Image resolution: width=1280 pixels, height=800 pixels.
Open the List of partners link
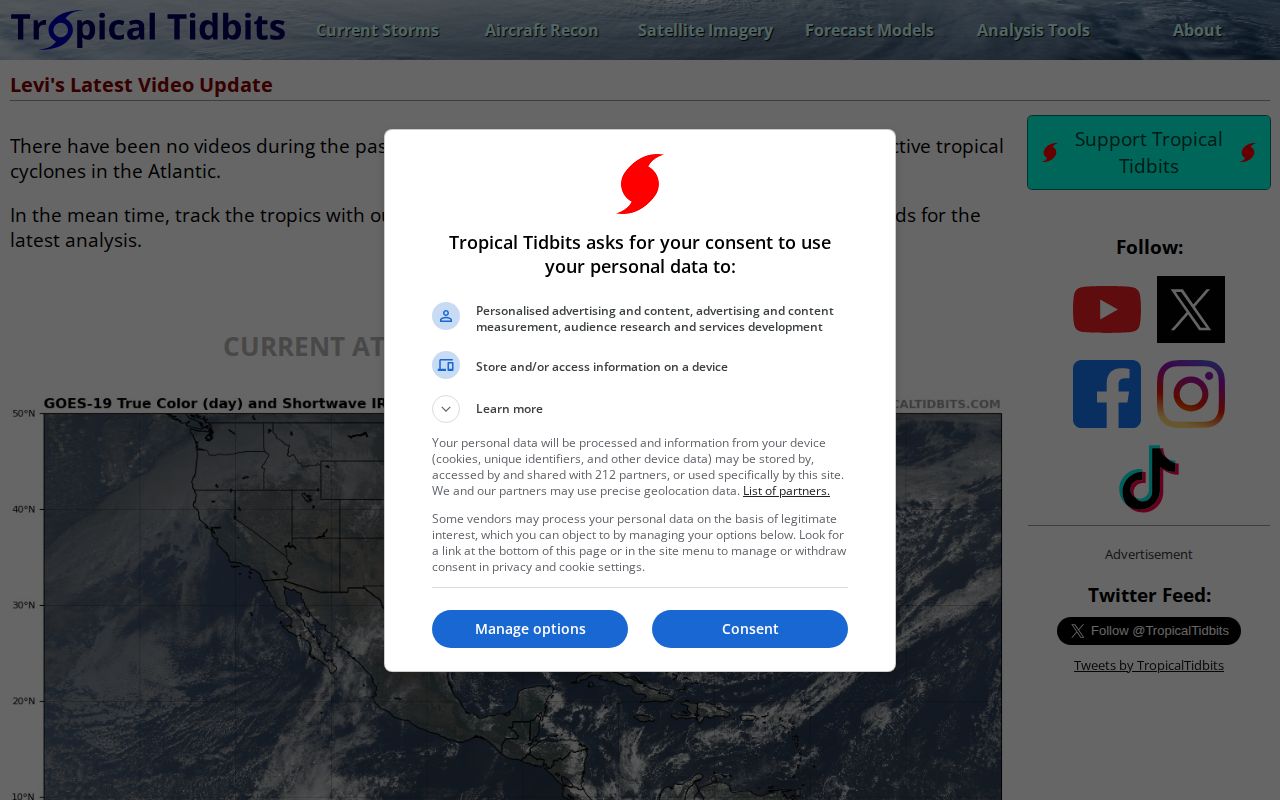tap(786, 491)
